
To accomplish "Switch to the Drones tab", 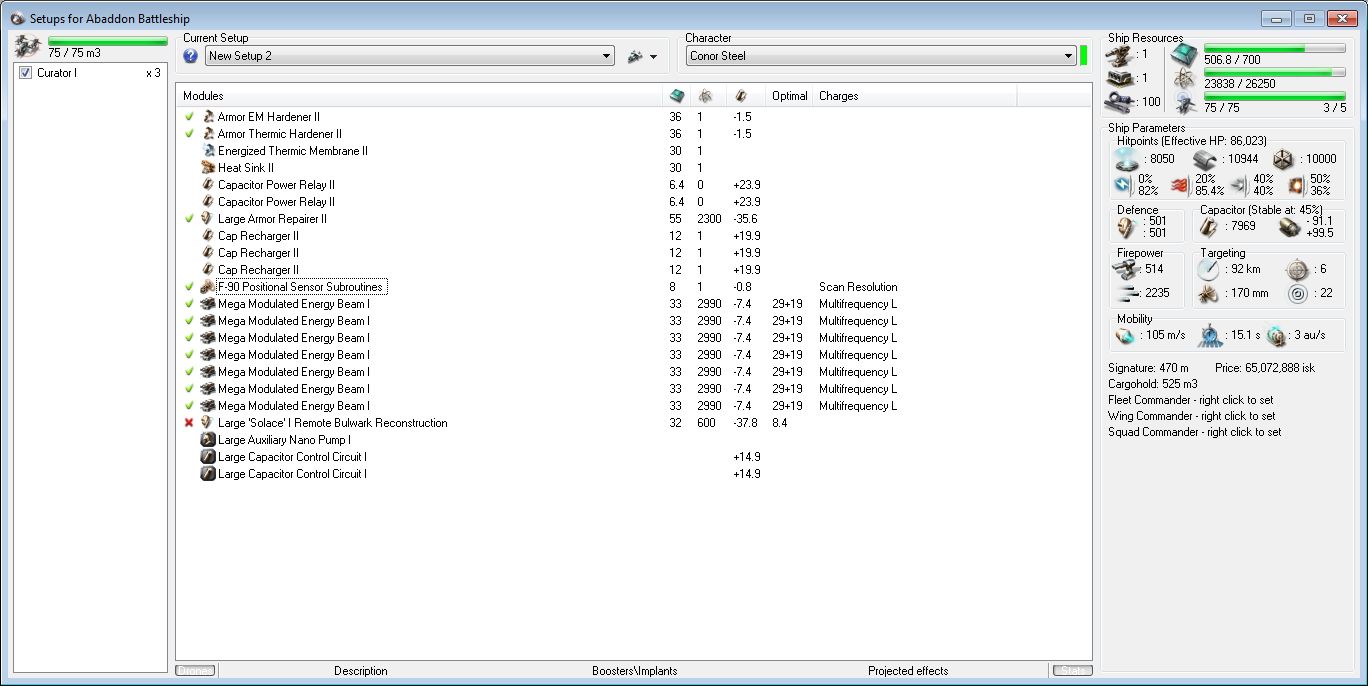I will (x=196, y=670).
